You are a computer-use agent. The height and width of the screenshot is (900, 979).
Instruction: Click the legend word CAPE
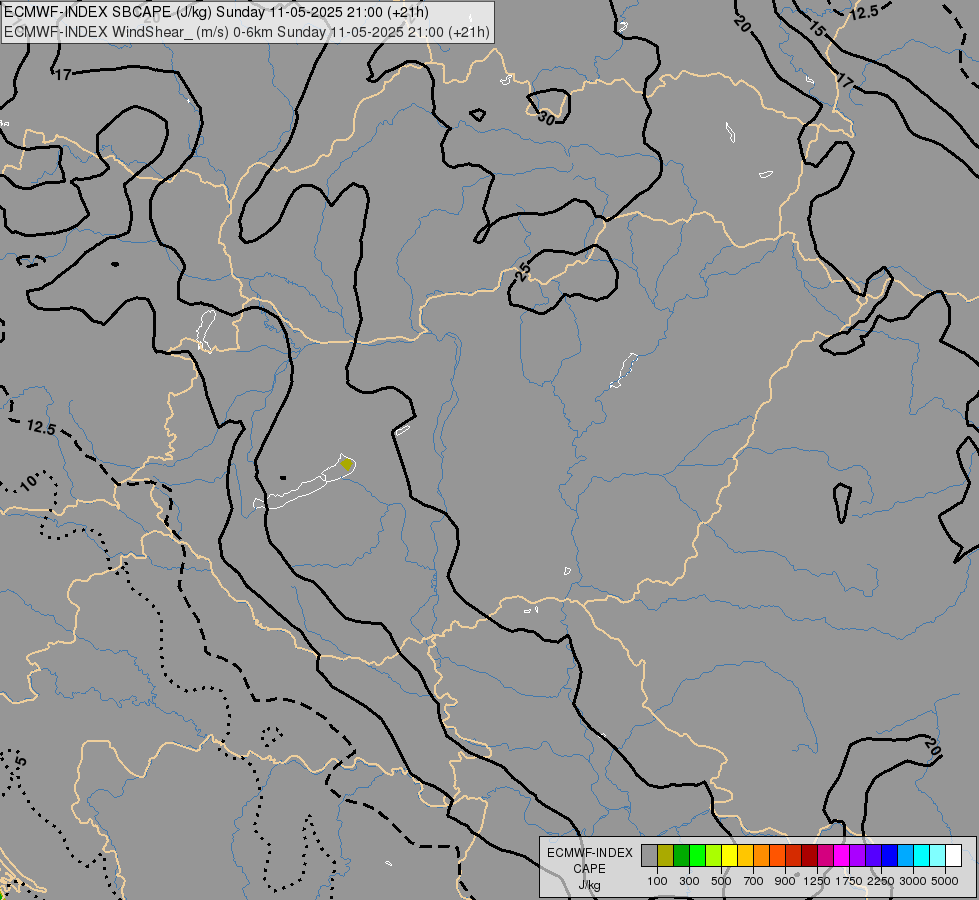pyautogui.click(x=589, y=869)
